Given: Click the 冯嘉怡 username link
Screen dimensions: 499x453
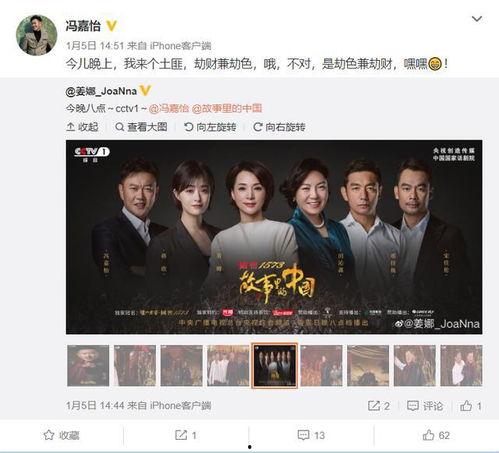Looking at the screenshot, I should click(x=83, y=26).
